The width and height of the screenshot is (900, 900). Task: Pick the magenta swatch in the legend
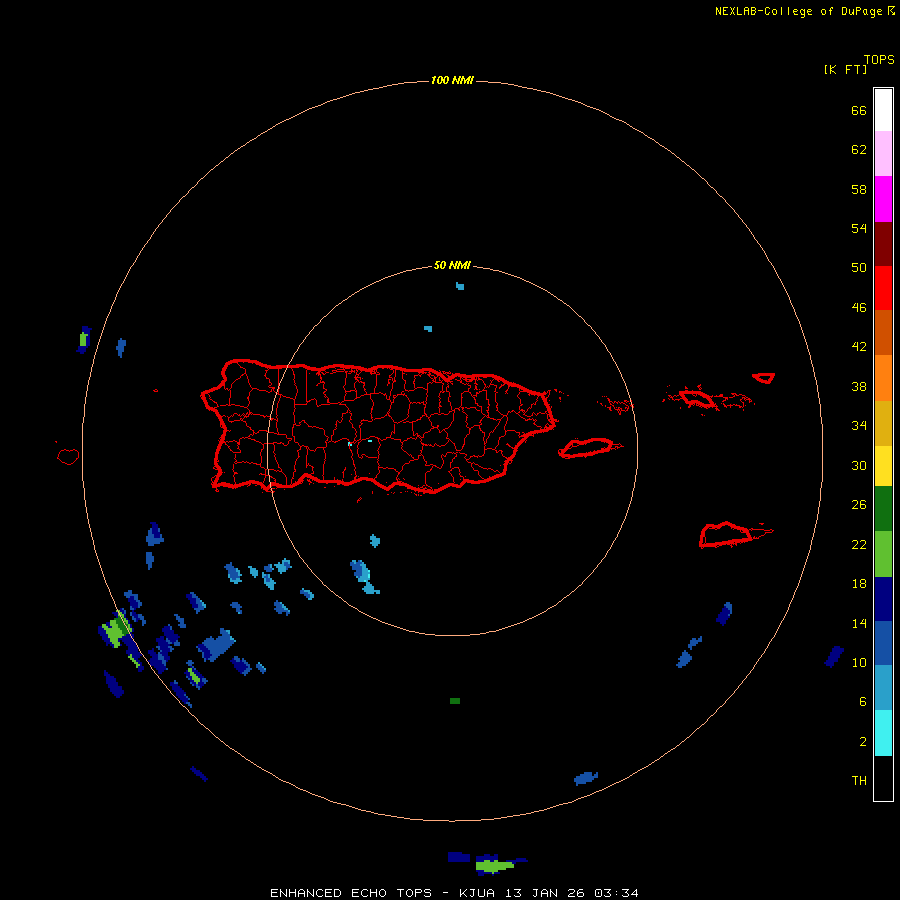point(883,199)
